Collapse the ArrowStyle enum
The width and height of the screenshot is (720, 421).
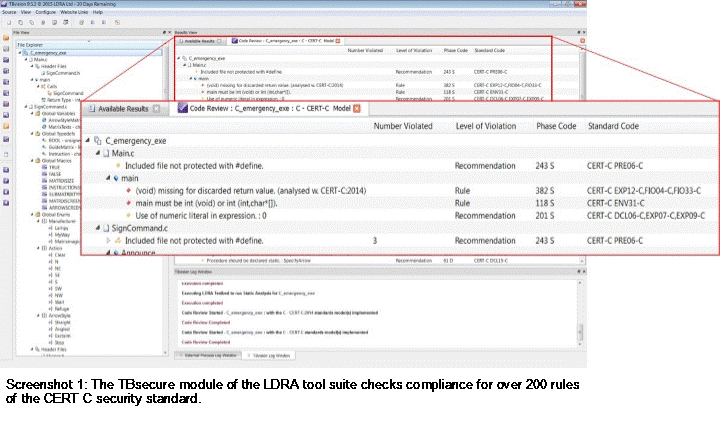click(x=38, y=316)
